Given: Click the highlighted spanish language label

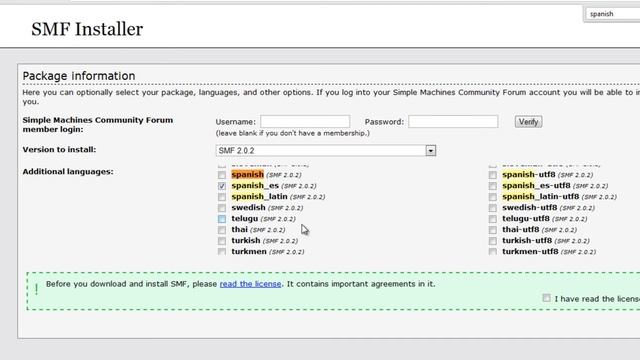Looking at the screenshot, I should pyautogui.click(x=247, y=175).
